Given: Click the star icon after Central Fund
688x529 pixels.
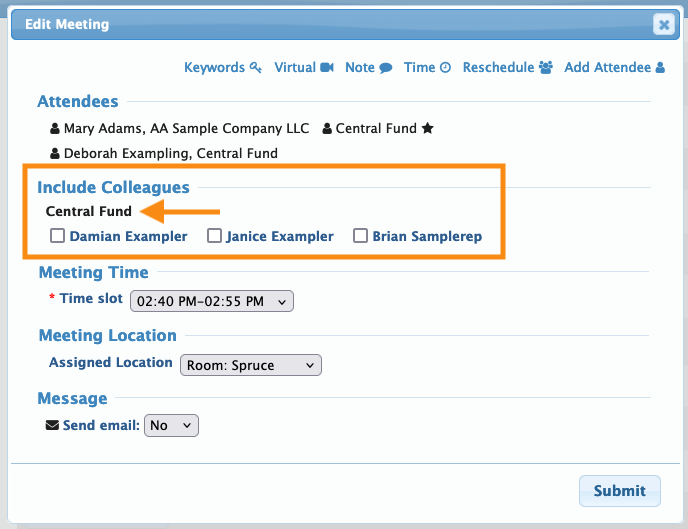Looking at the screenshot, I should (x=427, y=129).
